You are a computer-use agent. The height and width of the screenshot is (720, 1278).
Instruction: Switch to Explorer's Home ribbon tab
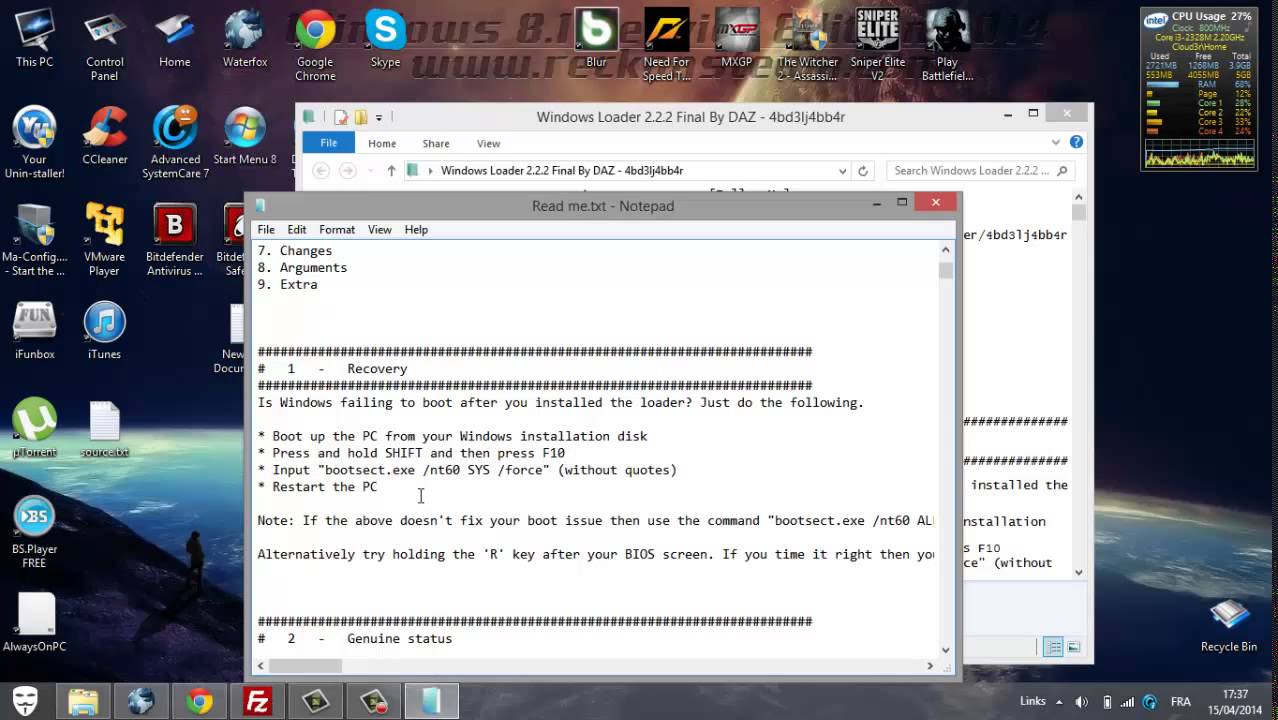click(x=382, y=143)
